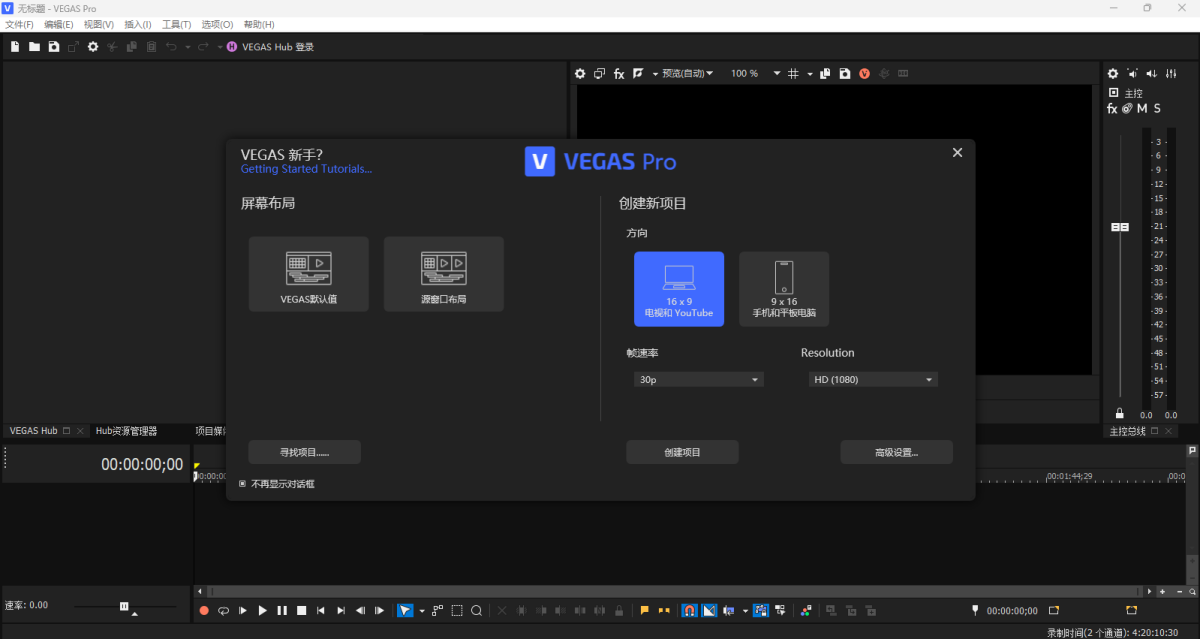This screenshot has width=1200, height=639.
Task: Click the overlays grid icon in preview
Action: pos(793,73)
